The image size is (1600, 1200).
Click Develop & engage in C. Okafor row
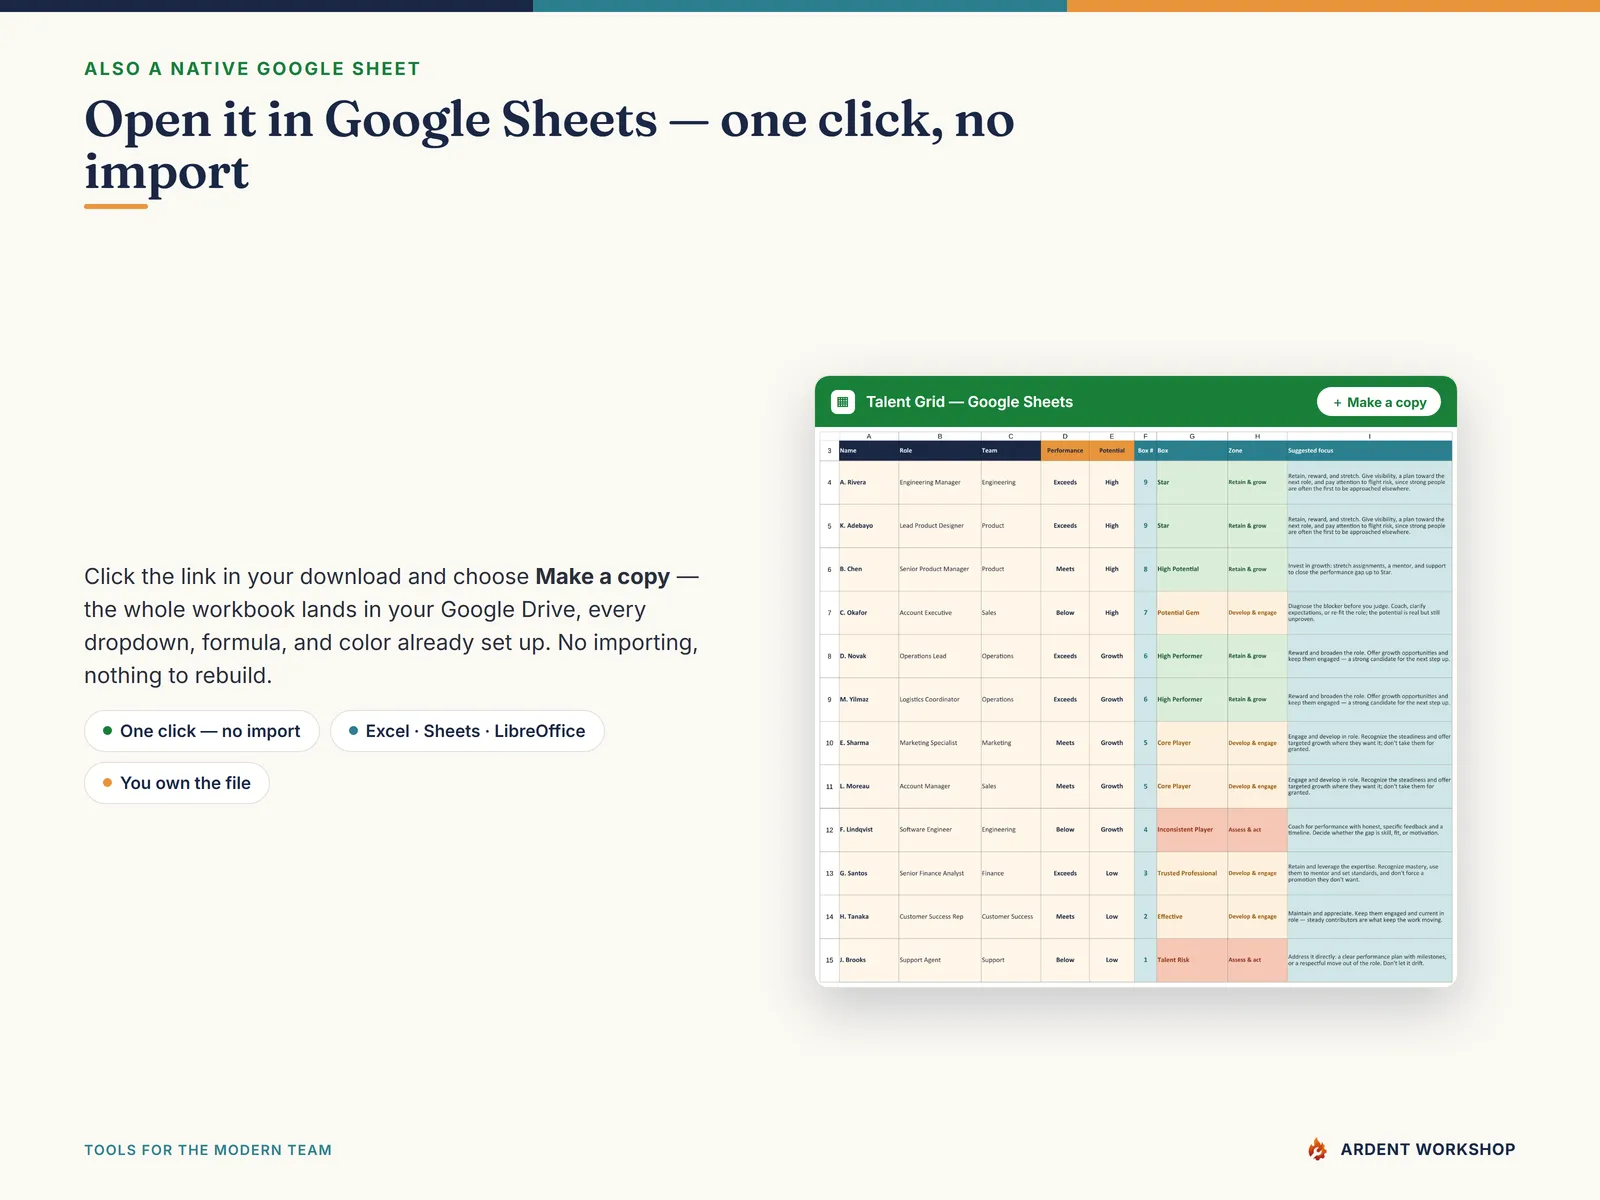pyautogui.click(x=1257, y=613)
